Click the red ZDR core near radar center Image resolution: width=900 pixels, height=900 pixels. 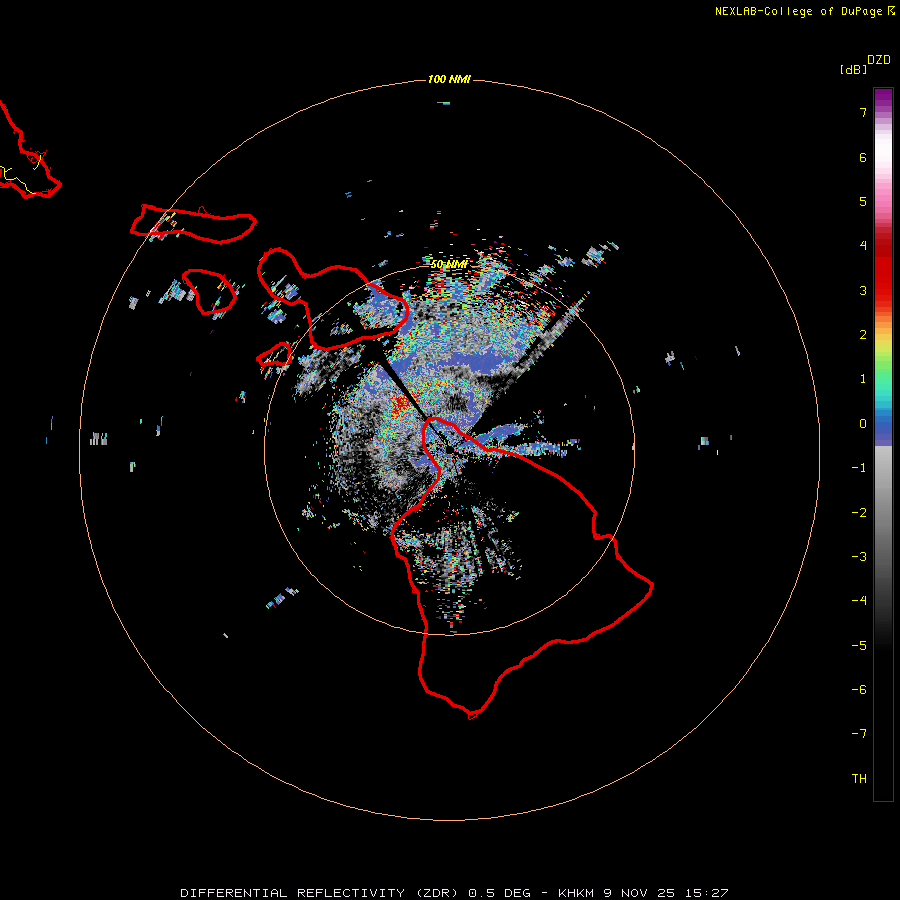click(401, 406)
